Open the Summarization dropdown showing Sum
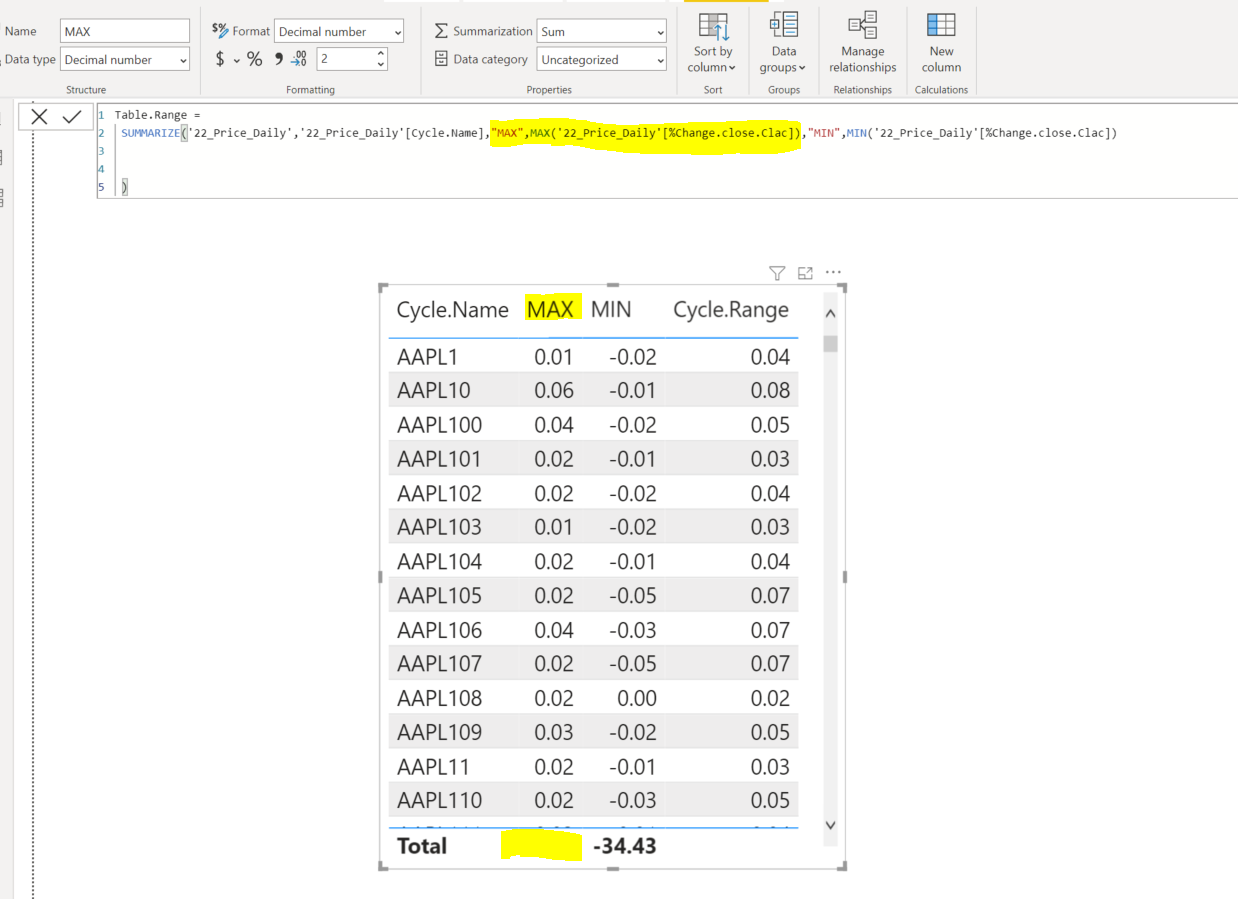Screen dimensions: 1238x899 pos(601,32)
